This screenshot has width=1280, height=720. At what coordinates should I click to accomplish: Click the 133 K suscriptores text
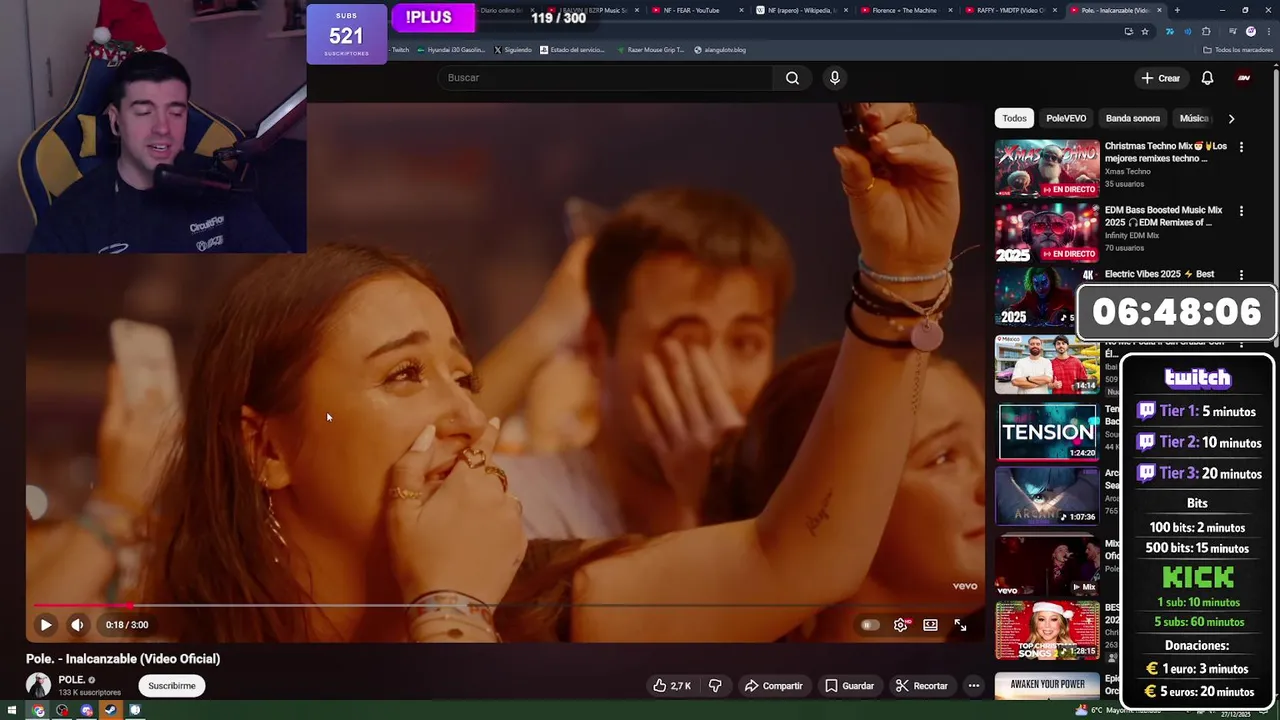(x=89, y=692)
